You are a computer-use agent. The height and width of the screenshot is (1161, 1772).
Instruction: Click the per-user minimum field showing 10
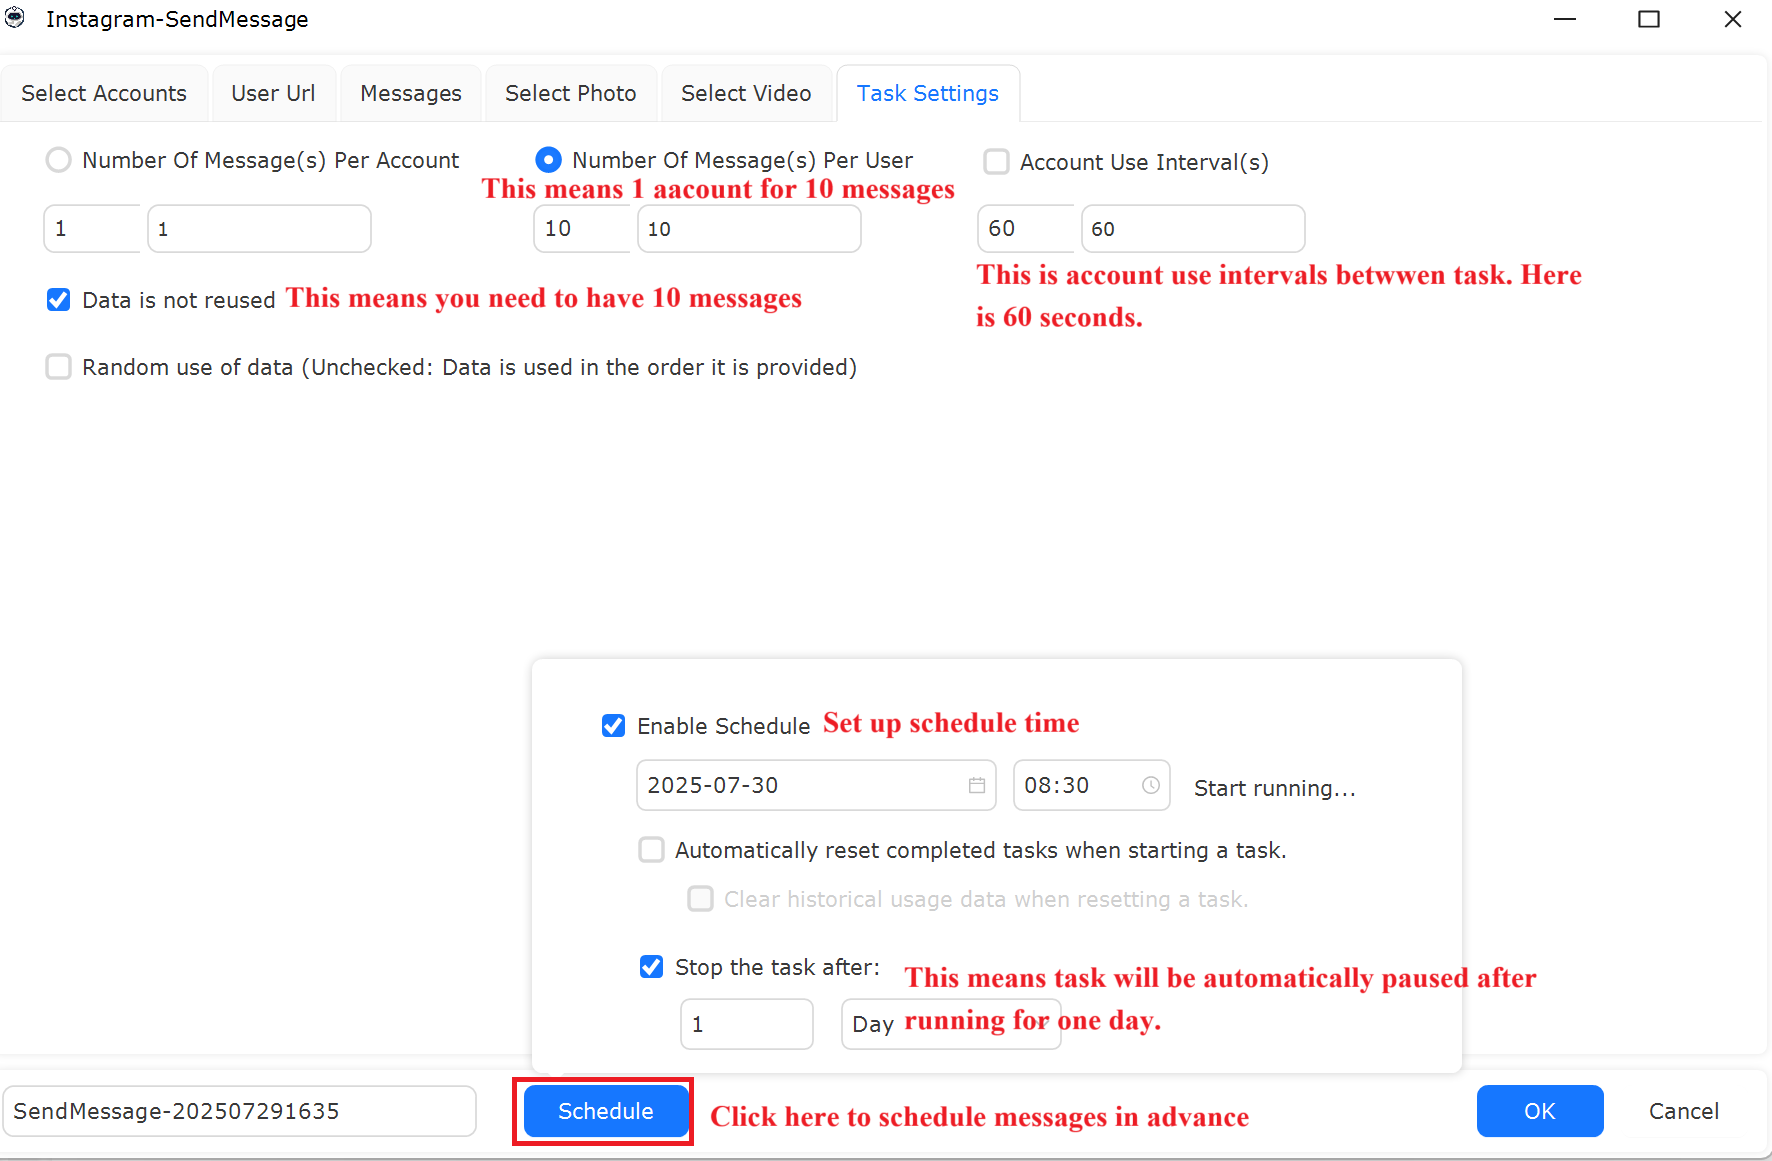tap(582, 228)
